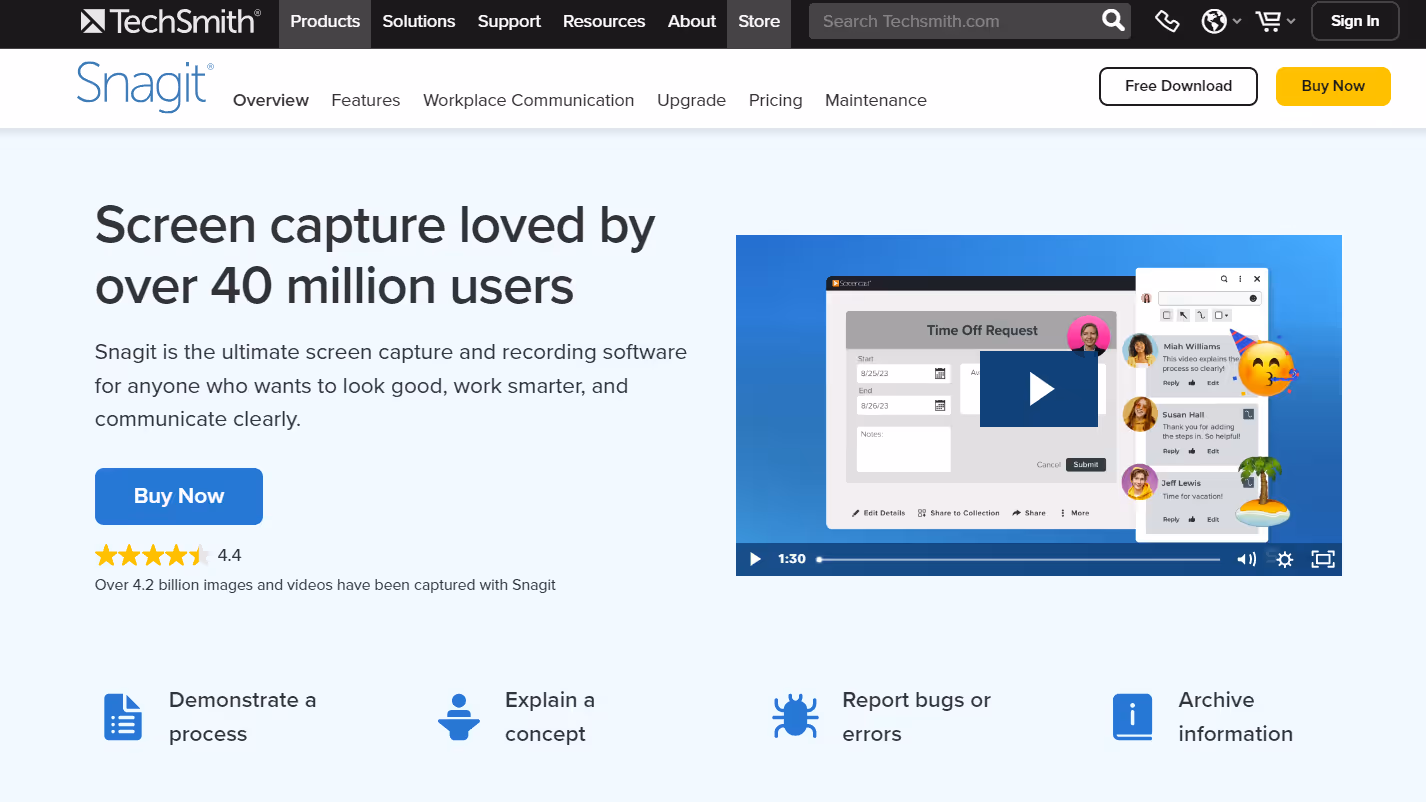Screen dimensions: 1426x802
Task: Open the Maintenance tab
Action: coord(876,100)
